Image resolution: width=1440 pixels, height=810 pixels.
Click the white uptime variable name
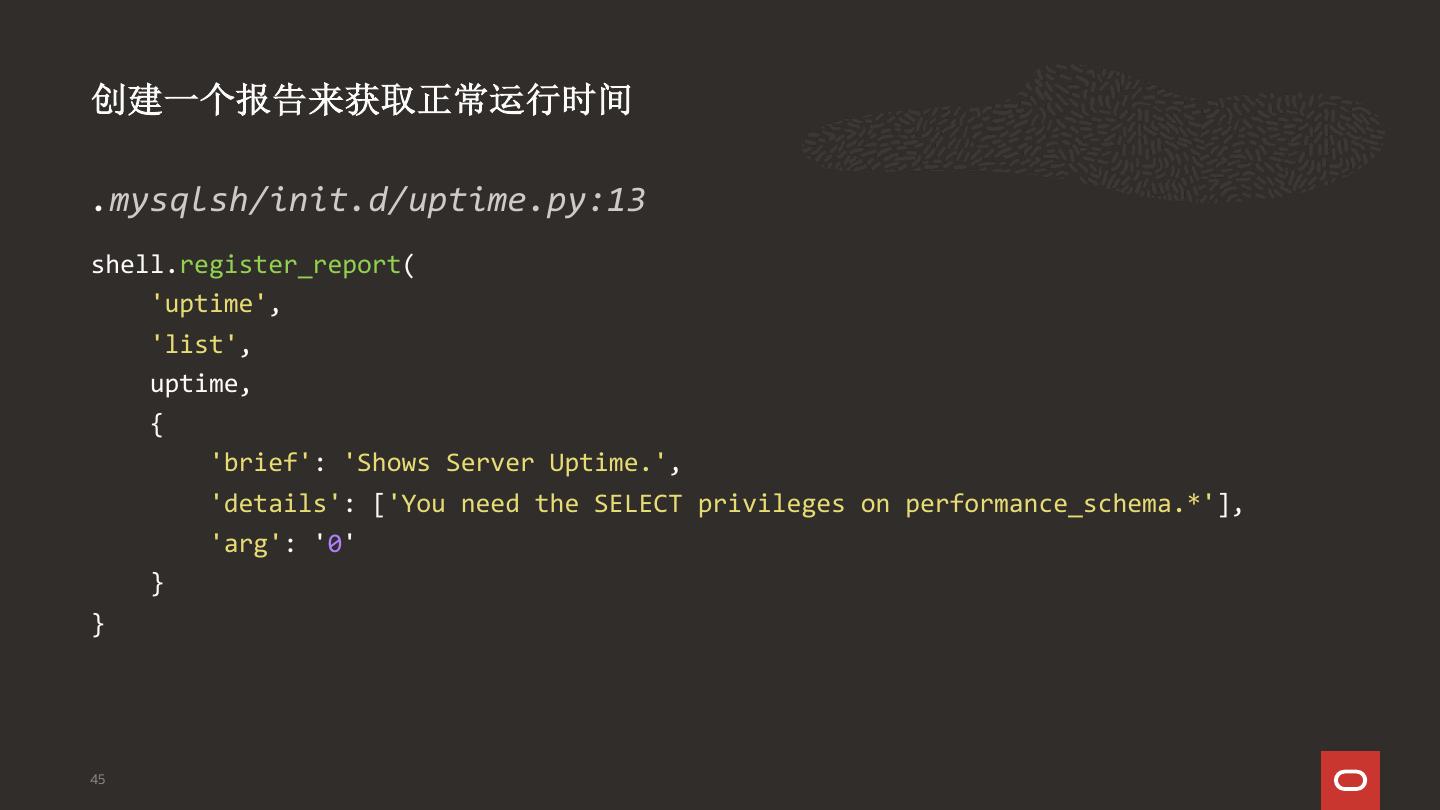[194, 384]
